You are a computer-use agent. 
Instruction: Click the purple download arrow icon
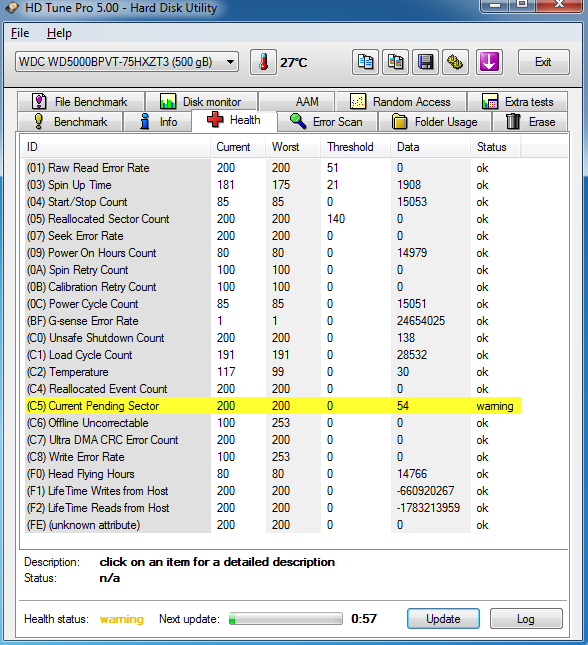click(x=489, y=63)
